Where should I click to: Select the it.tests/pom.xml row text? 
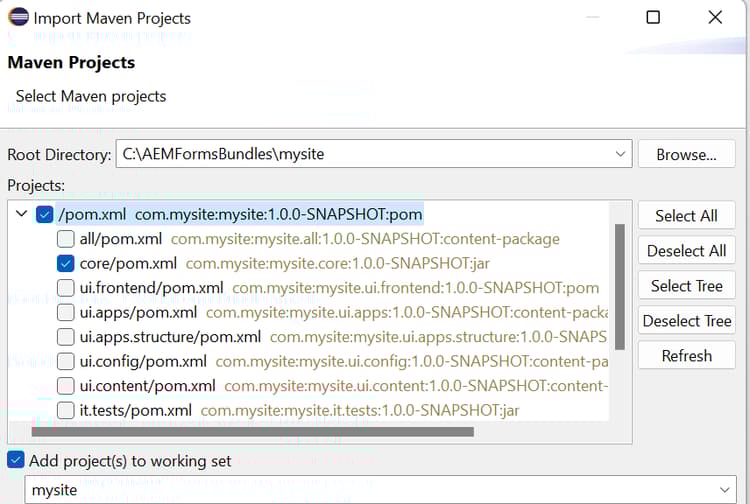[299, 410]
